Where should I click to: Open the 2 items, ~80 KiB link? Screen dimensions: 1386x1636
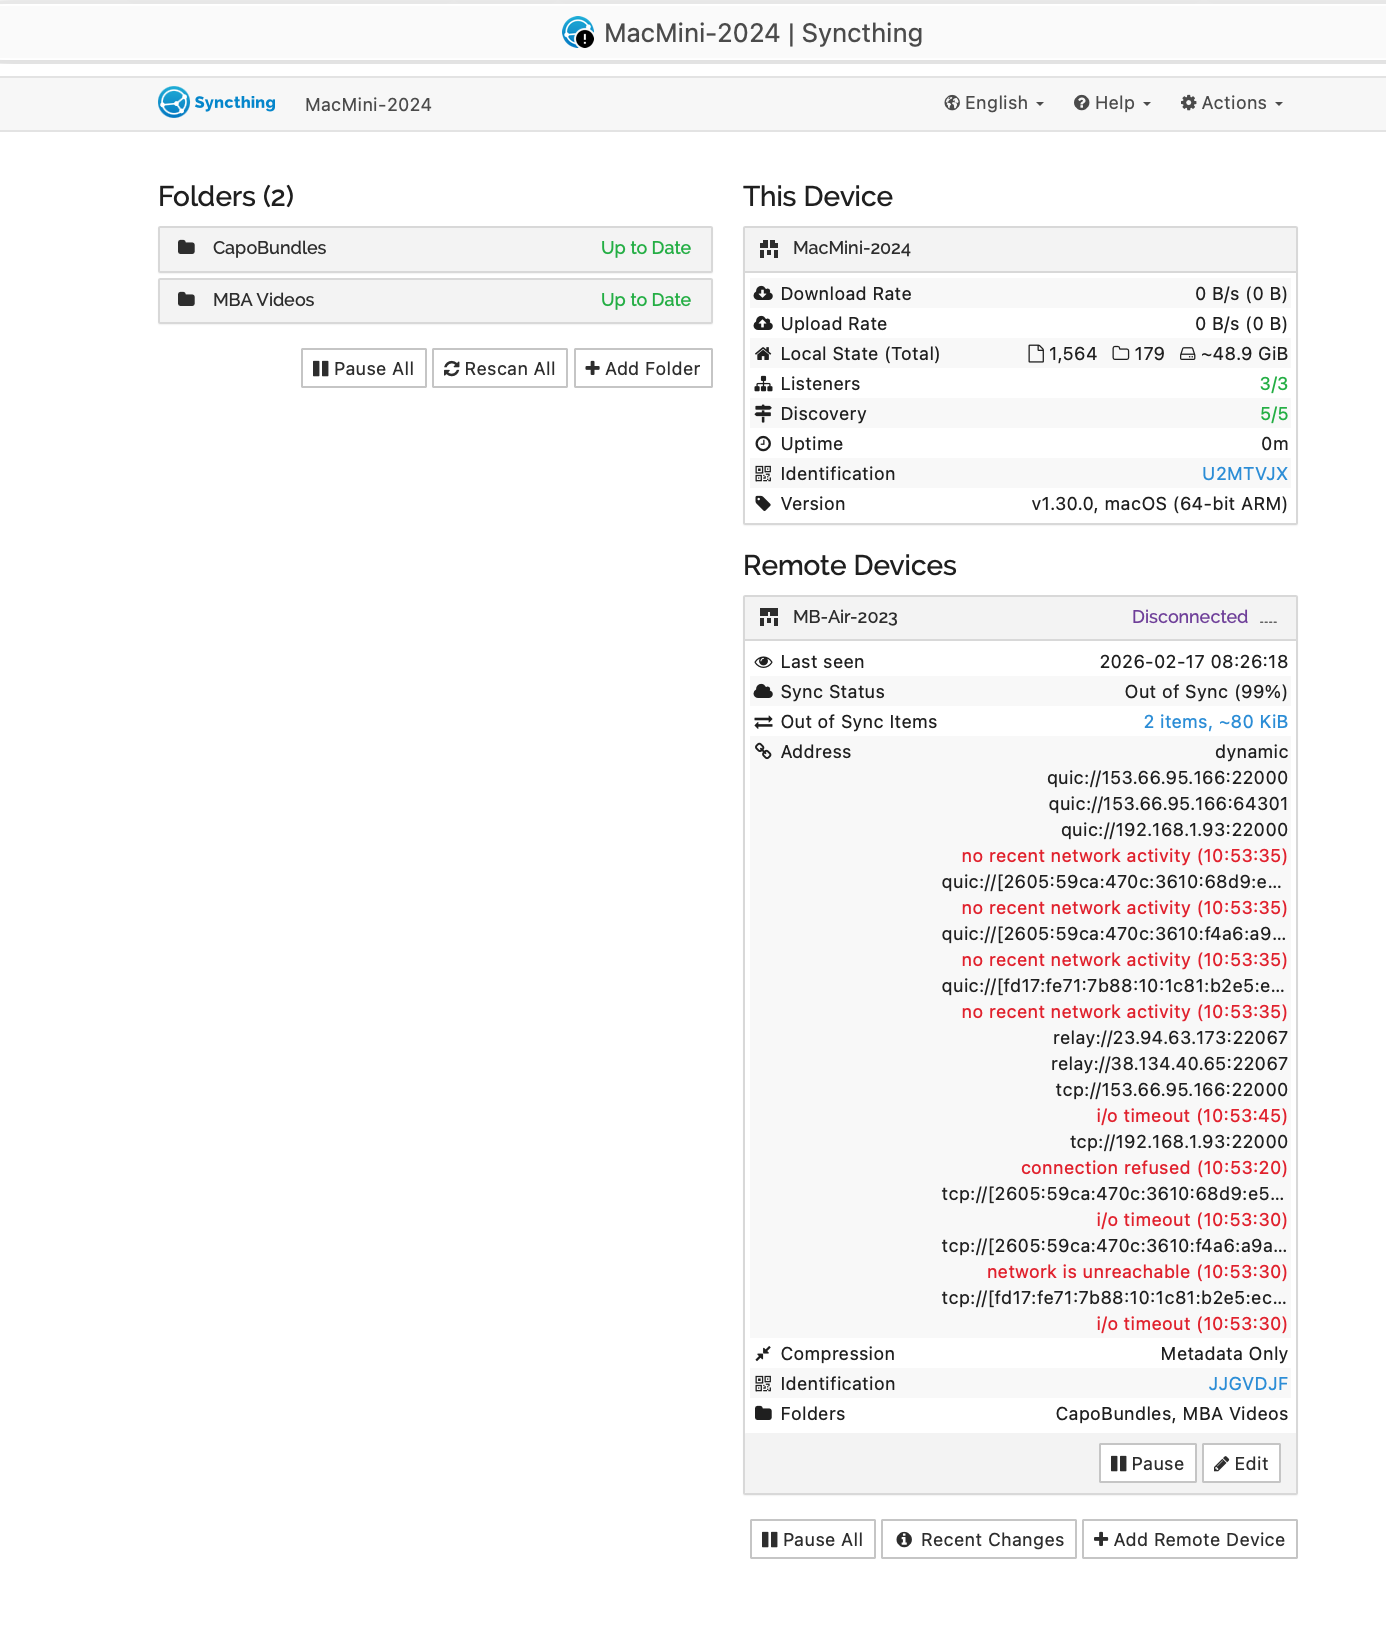(1215, 722)
